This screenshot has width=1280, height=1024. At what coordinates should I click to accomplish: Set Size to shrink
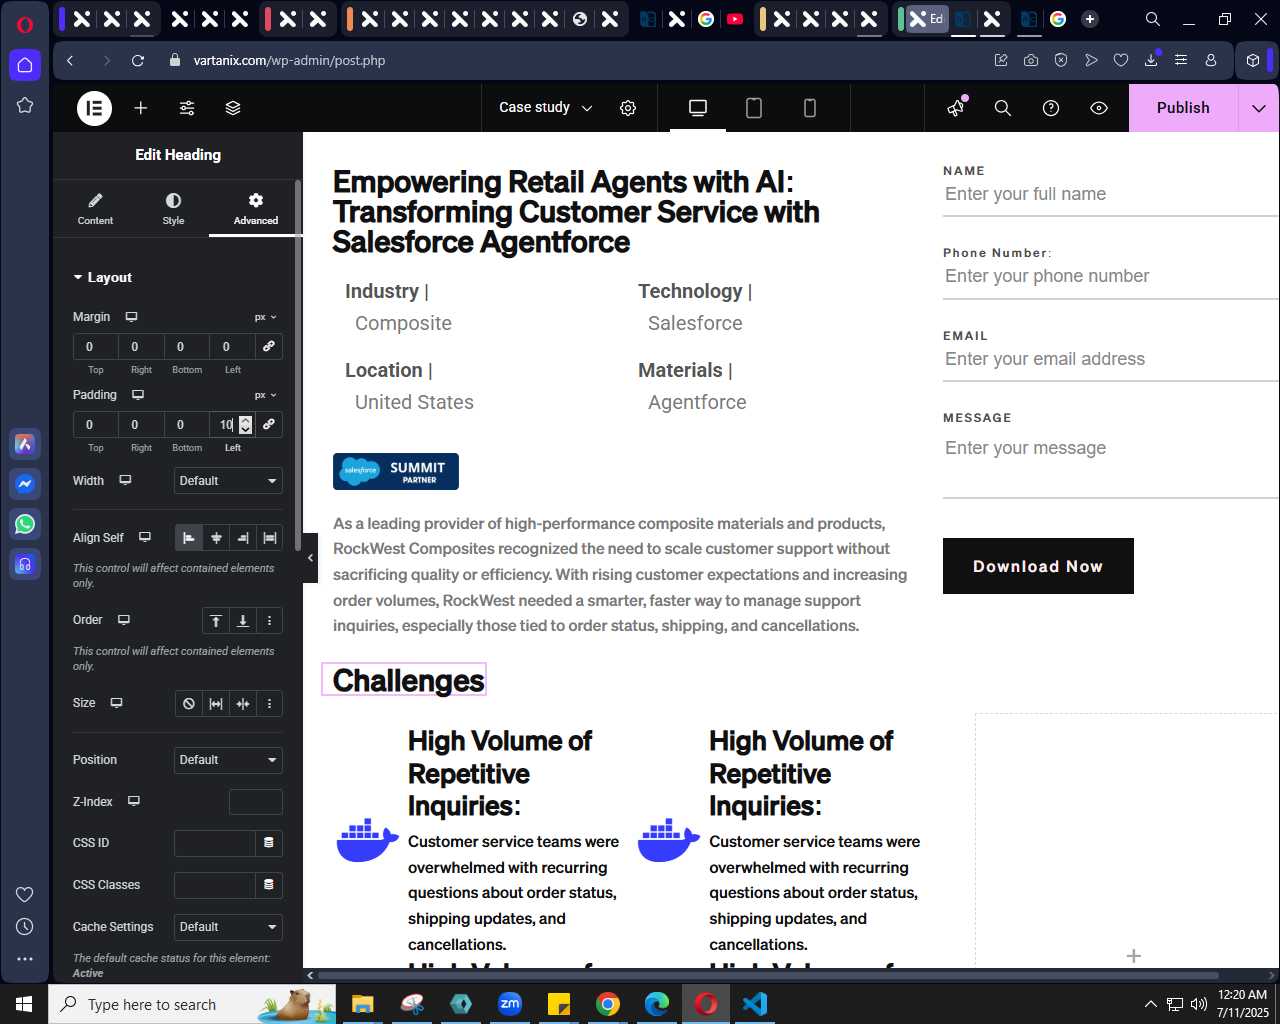coord(243,704)
